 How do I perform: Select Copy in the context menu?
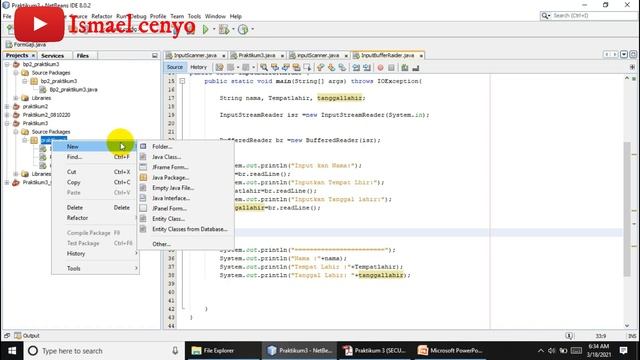coord(96,182)
